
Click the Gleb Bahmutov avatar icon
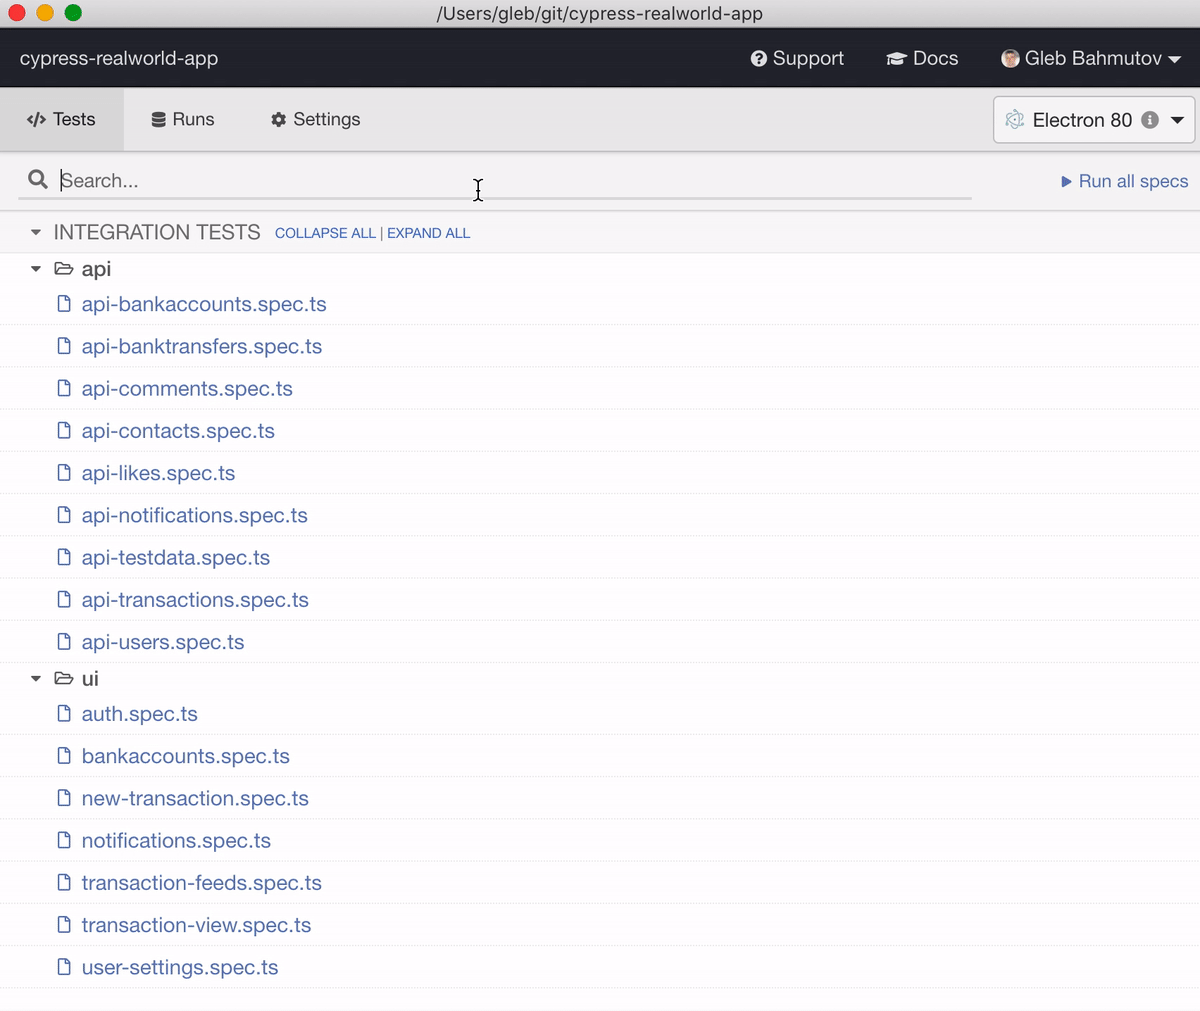click(x=1010, y=58)
